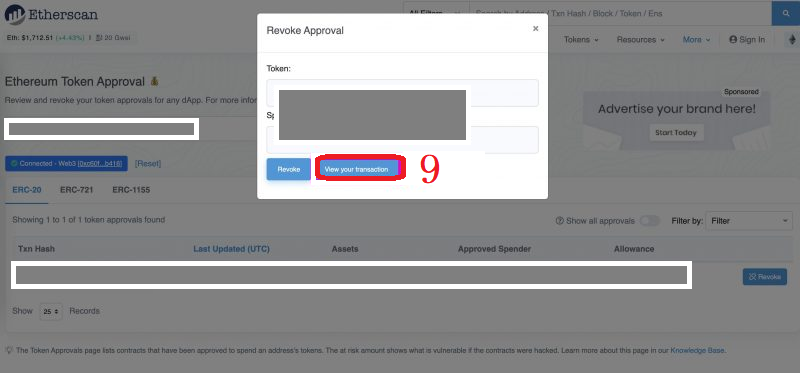Click the Reset link
Viewport: 800px width, 373px height.
point(147,164)
